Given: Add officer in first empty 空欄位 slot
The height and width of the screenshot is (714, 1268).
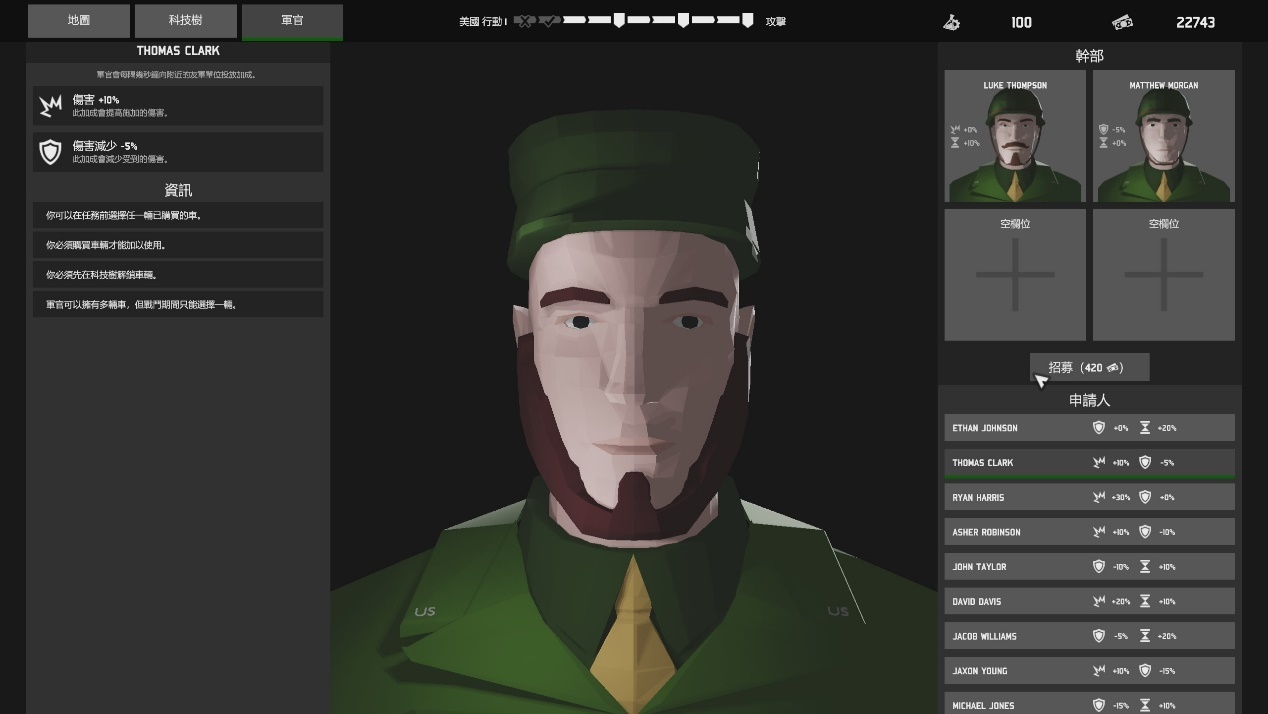Looking at the screenshot, I should pyautogui.click(x=1014, y=274).
